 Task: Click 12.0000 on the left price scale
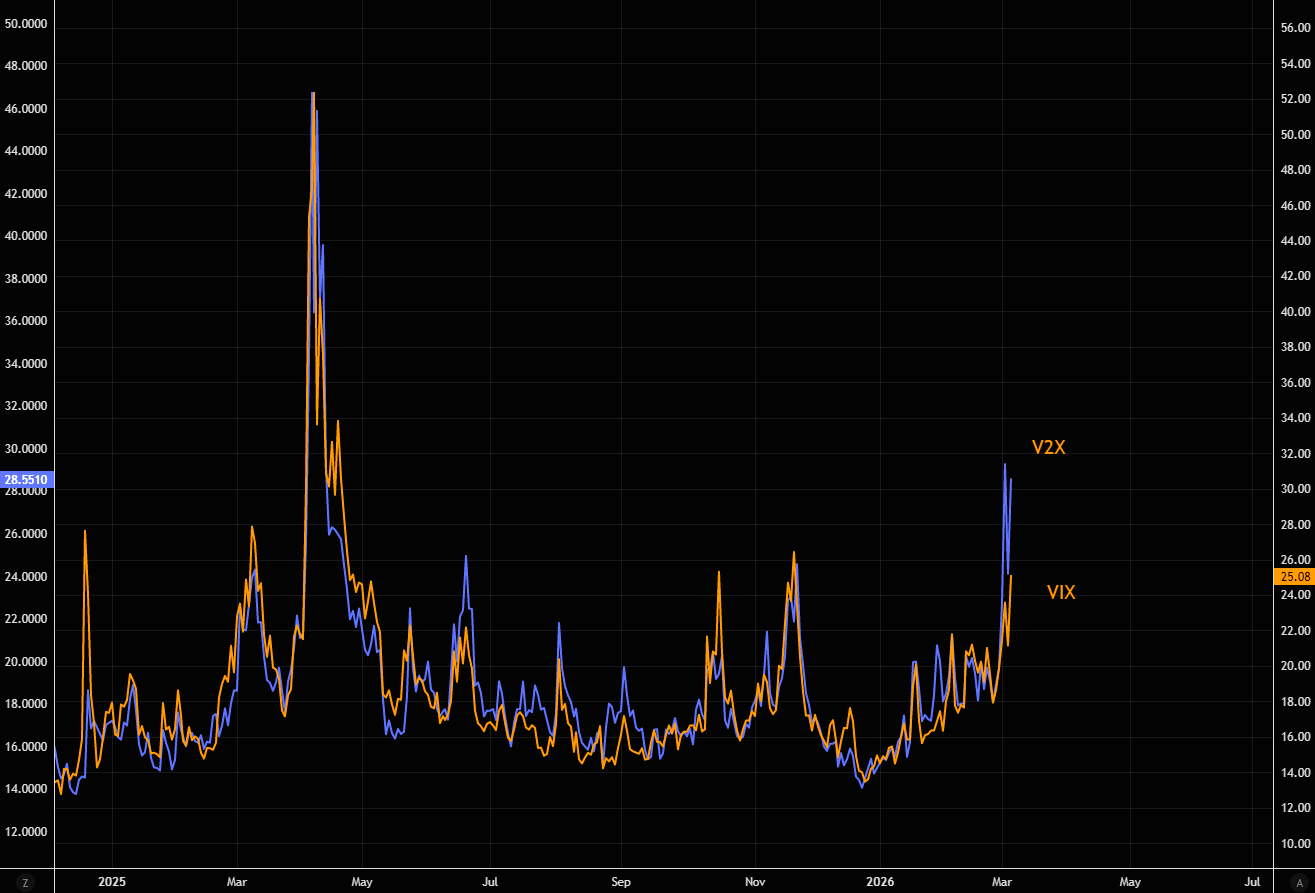[x=27, y=831]
